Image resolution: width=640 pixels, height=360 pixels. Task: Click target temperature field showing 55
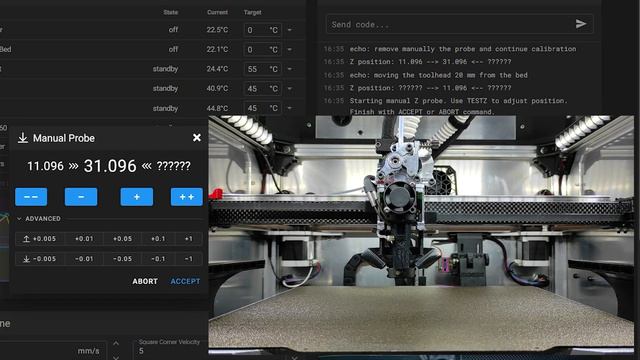[262, 69]
